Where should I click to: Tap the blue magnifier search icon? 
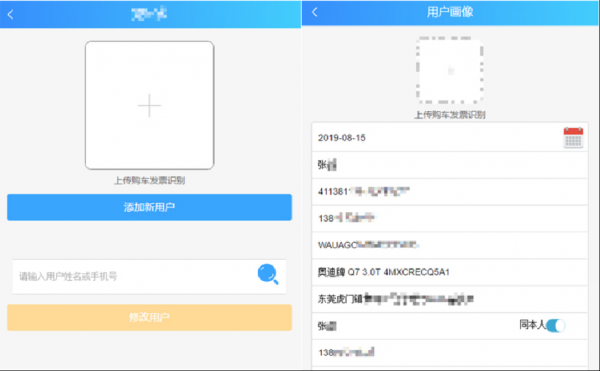coord(268,274)
